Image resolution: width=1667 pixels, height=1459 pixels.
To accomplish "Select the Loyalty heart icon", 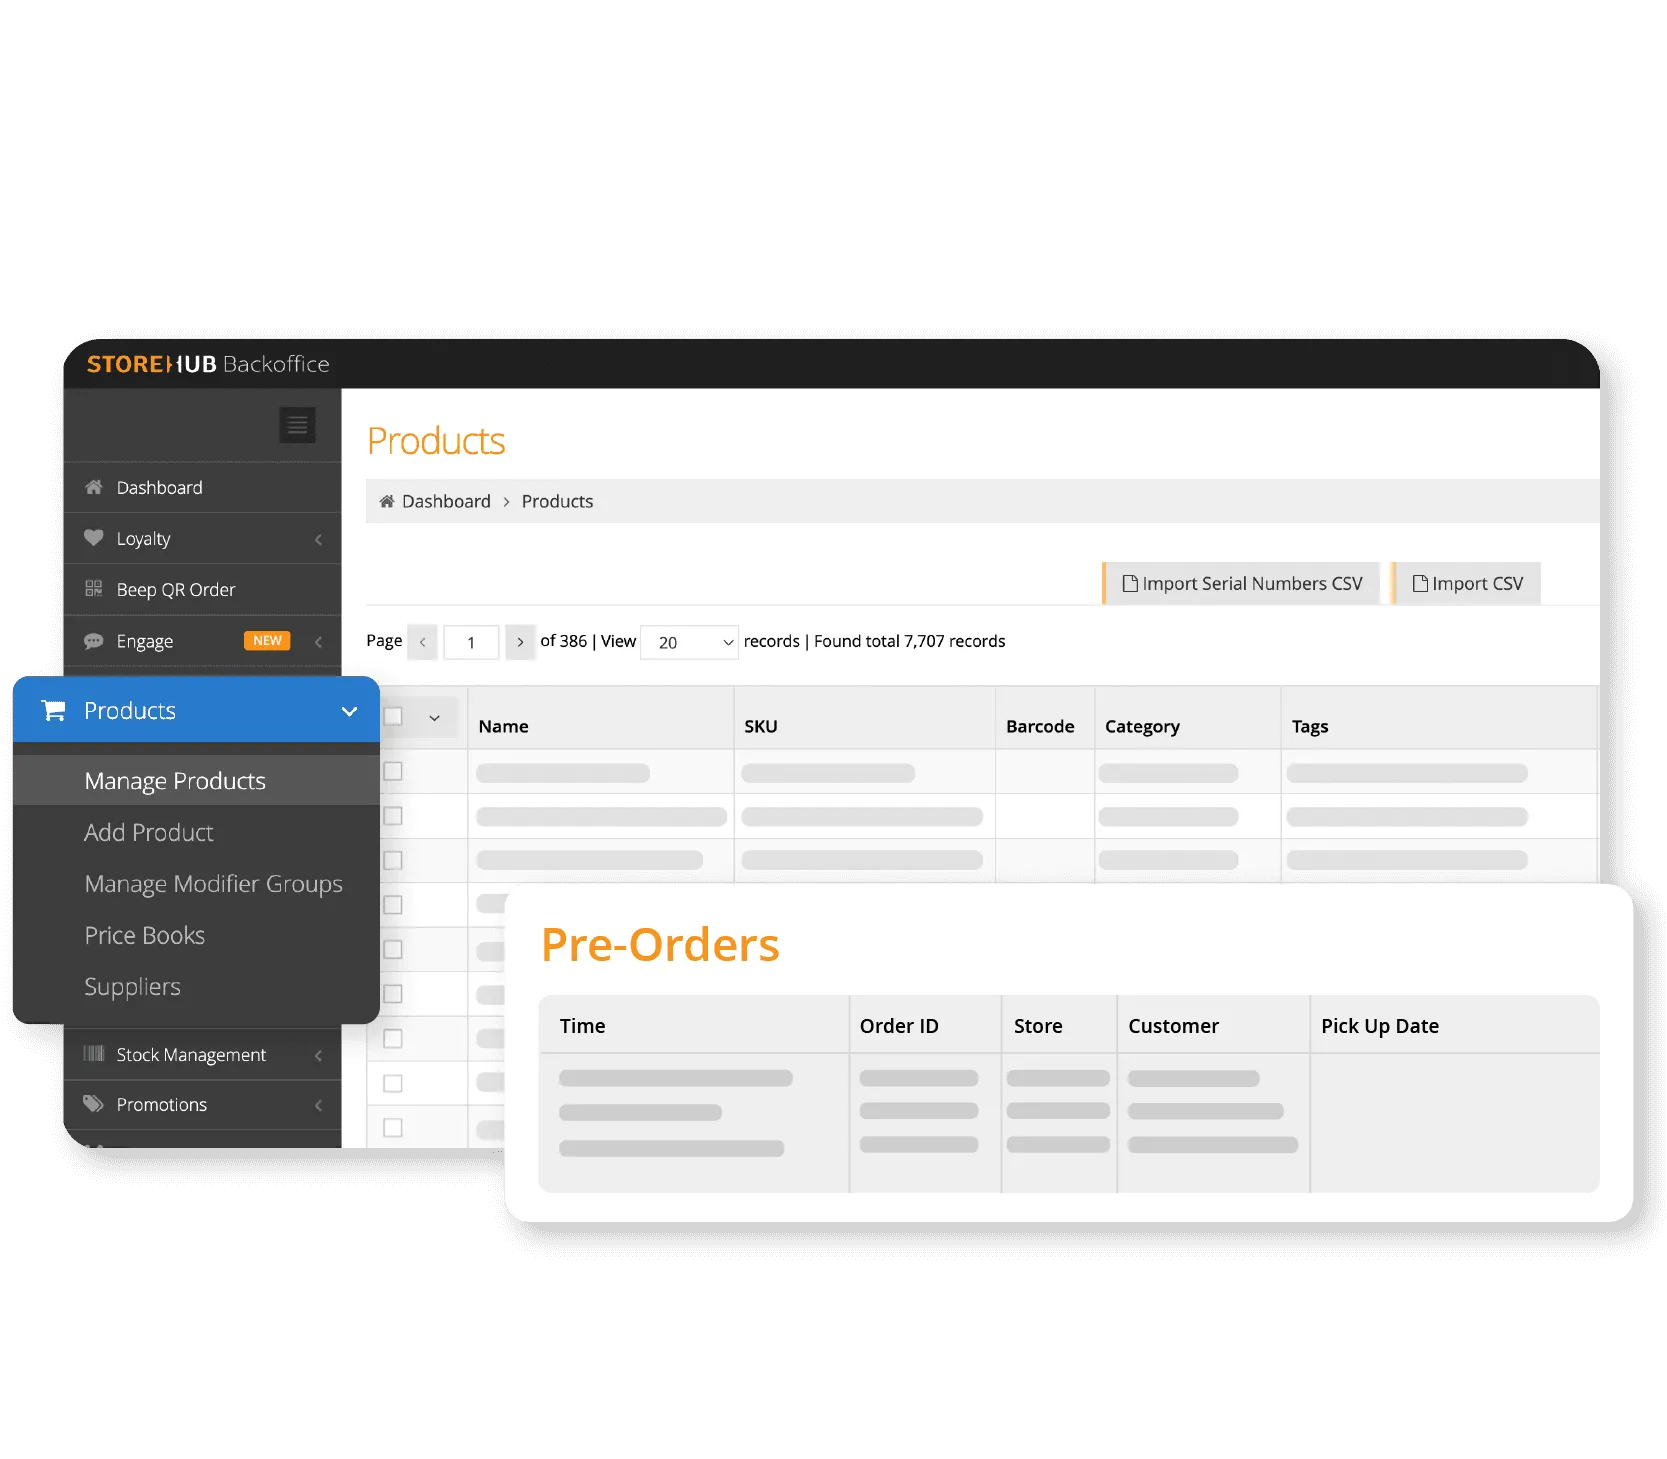I will pyautogui.click(x=93, y=538).
